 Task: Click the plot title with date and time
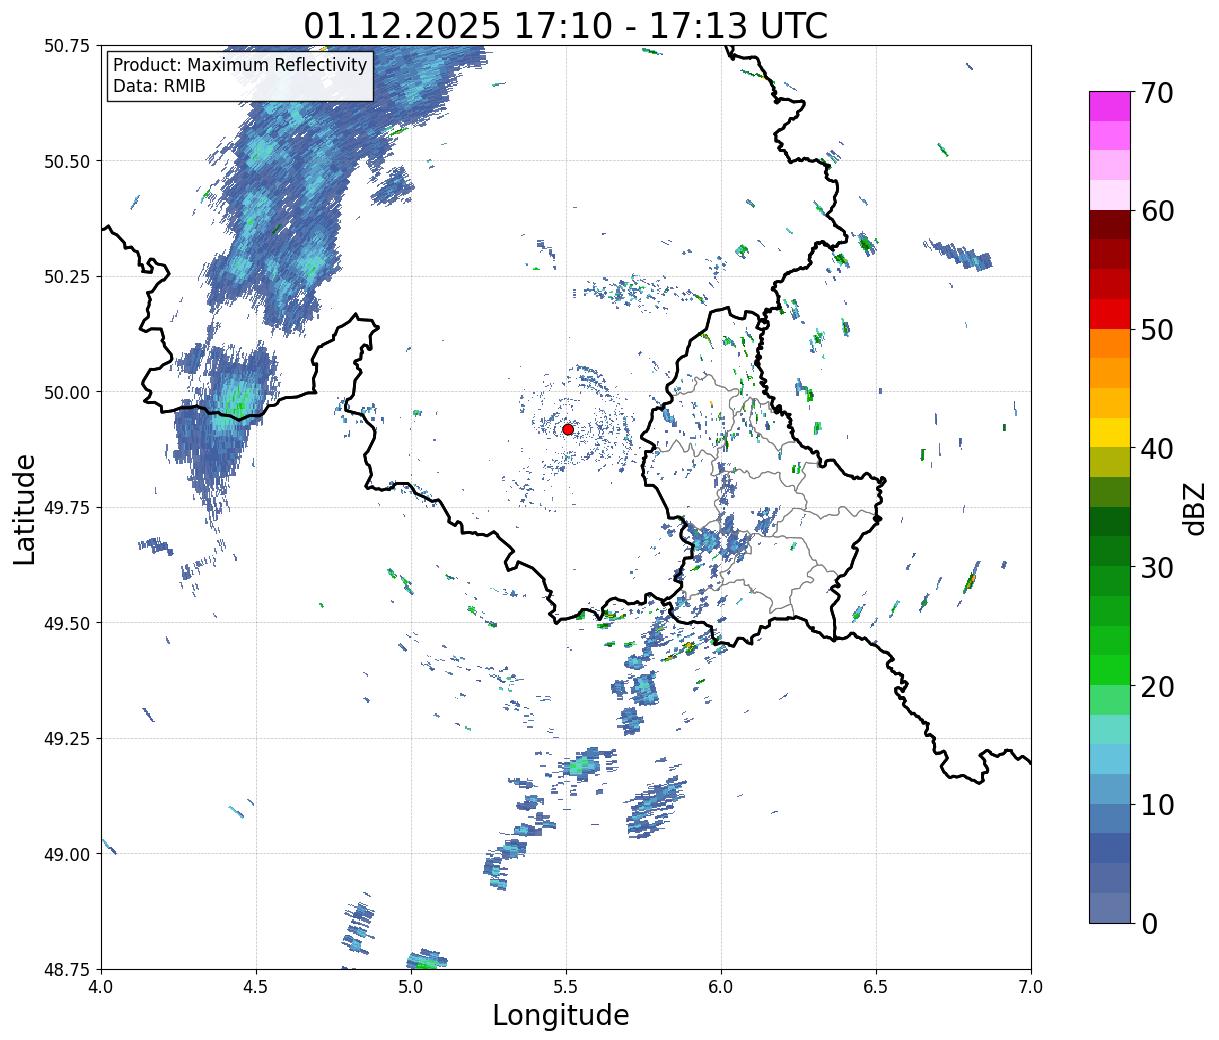click(566, 25)
